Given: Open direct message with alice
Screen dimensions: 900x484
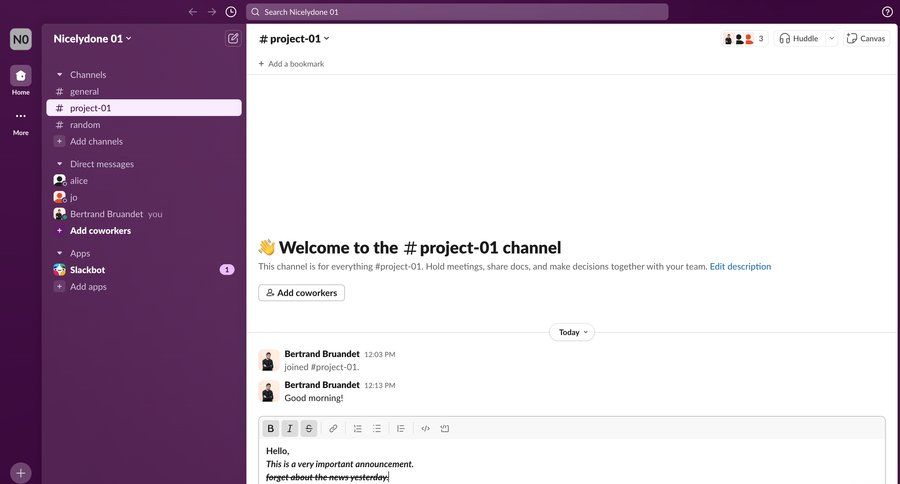Looking at the screenshot, I should click(143, 180).
